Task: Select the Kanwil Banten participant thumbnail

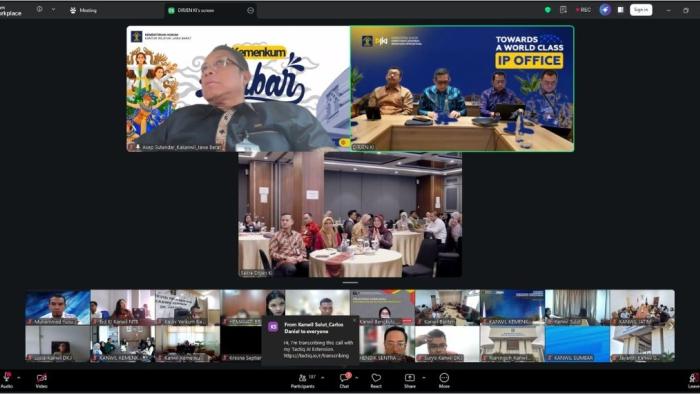Action: pyautogui.click(x=447, y=307)
